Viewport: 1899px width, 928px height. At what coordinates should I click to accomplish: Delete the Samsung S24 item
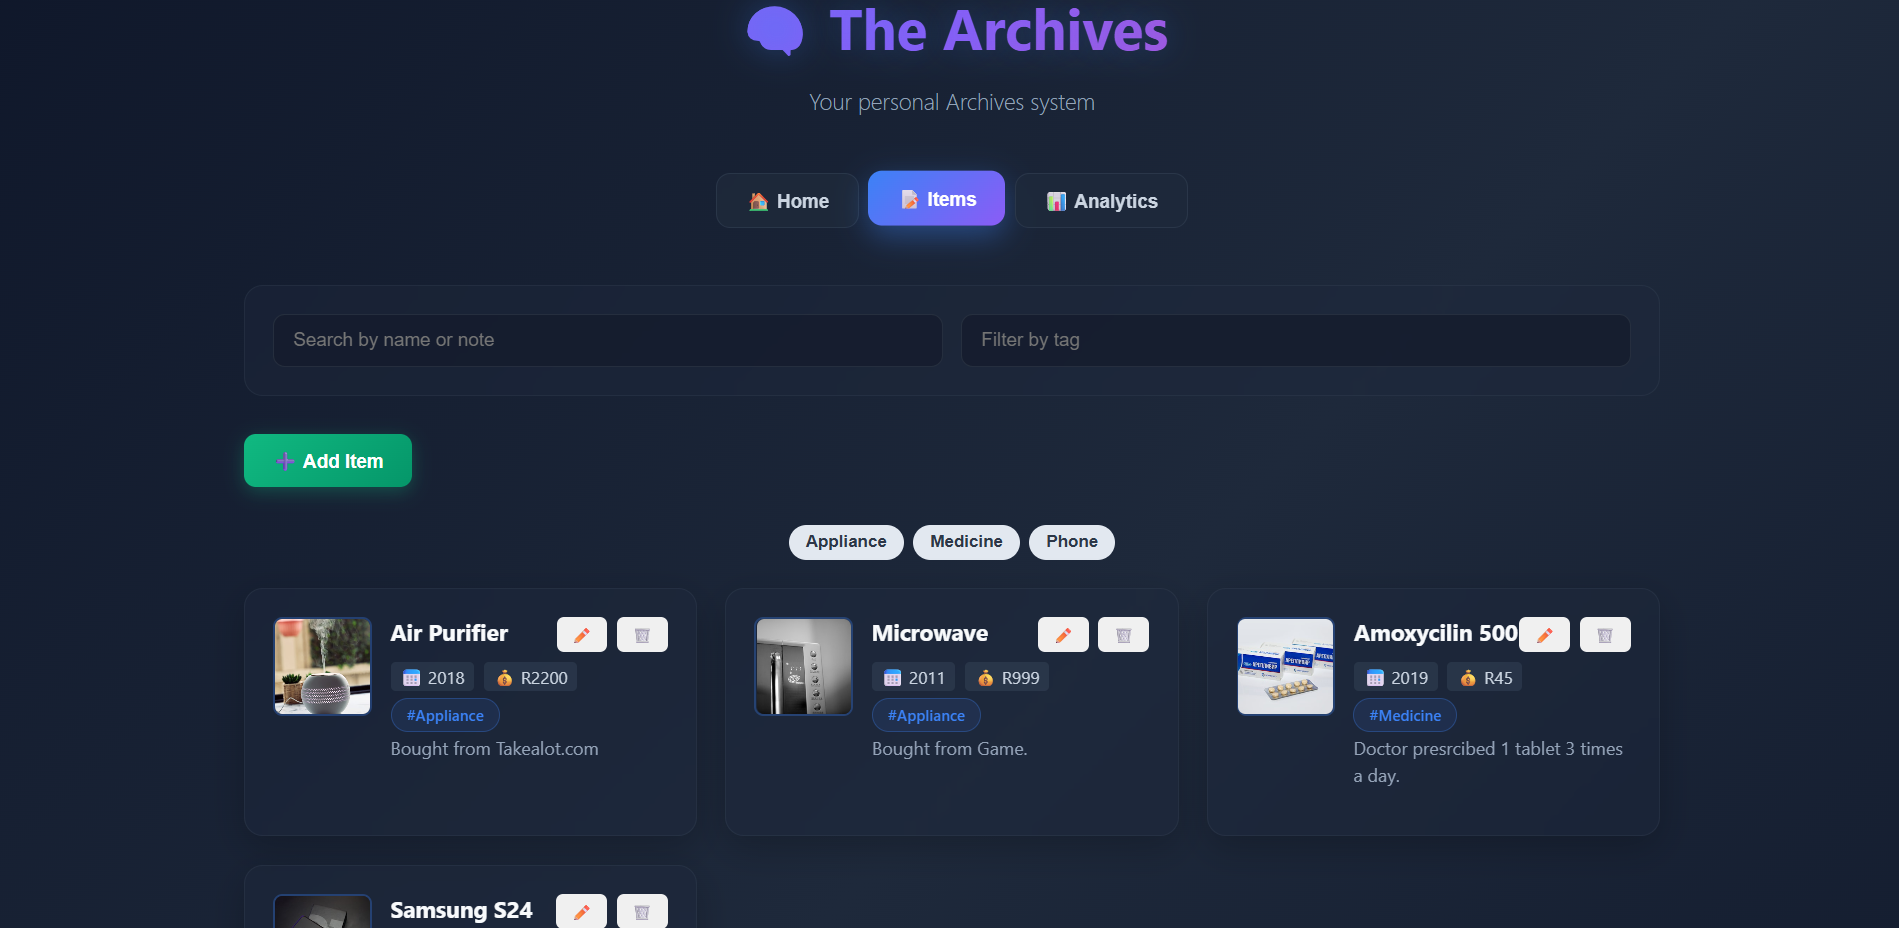(642, 911)
